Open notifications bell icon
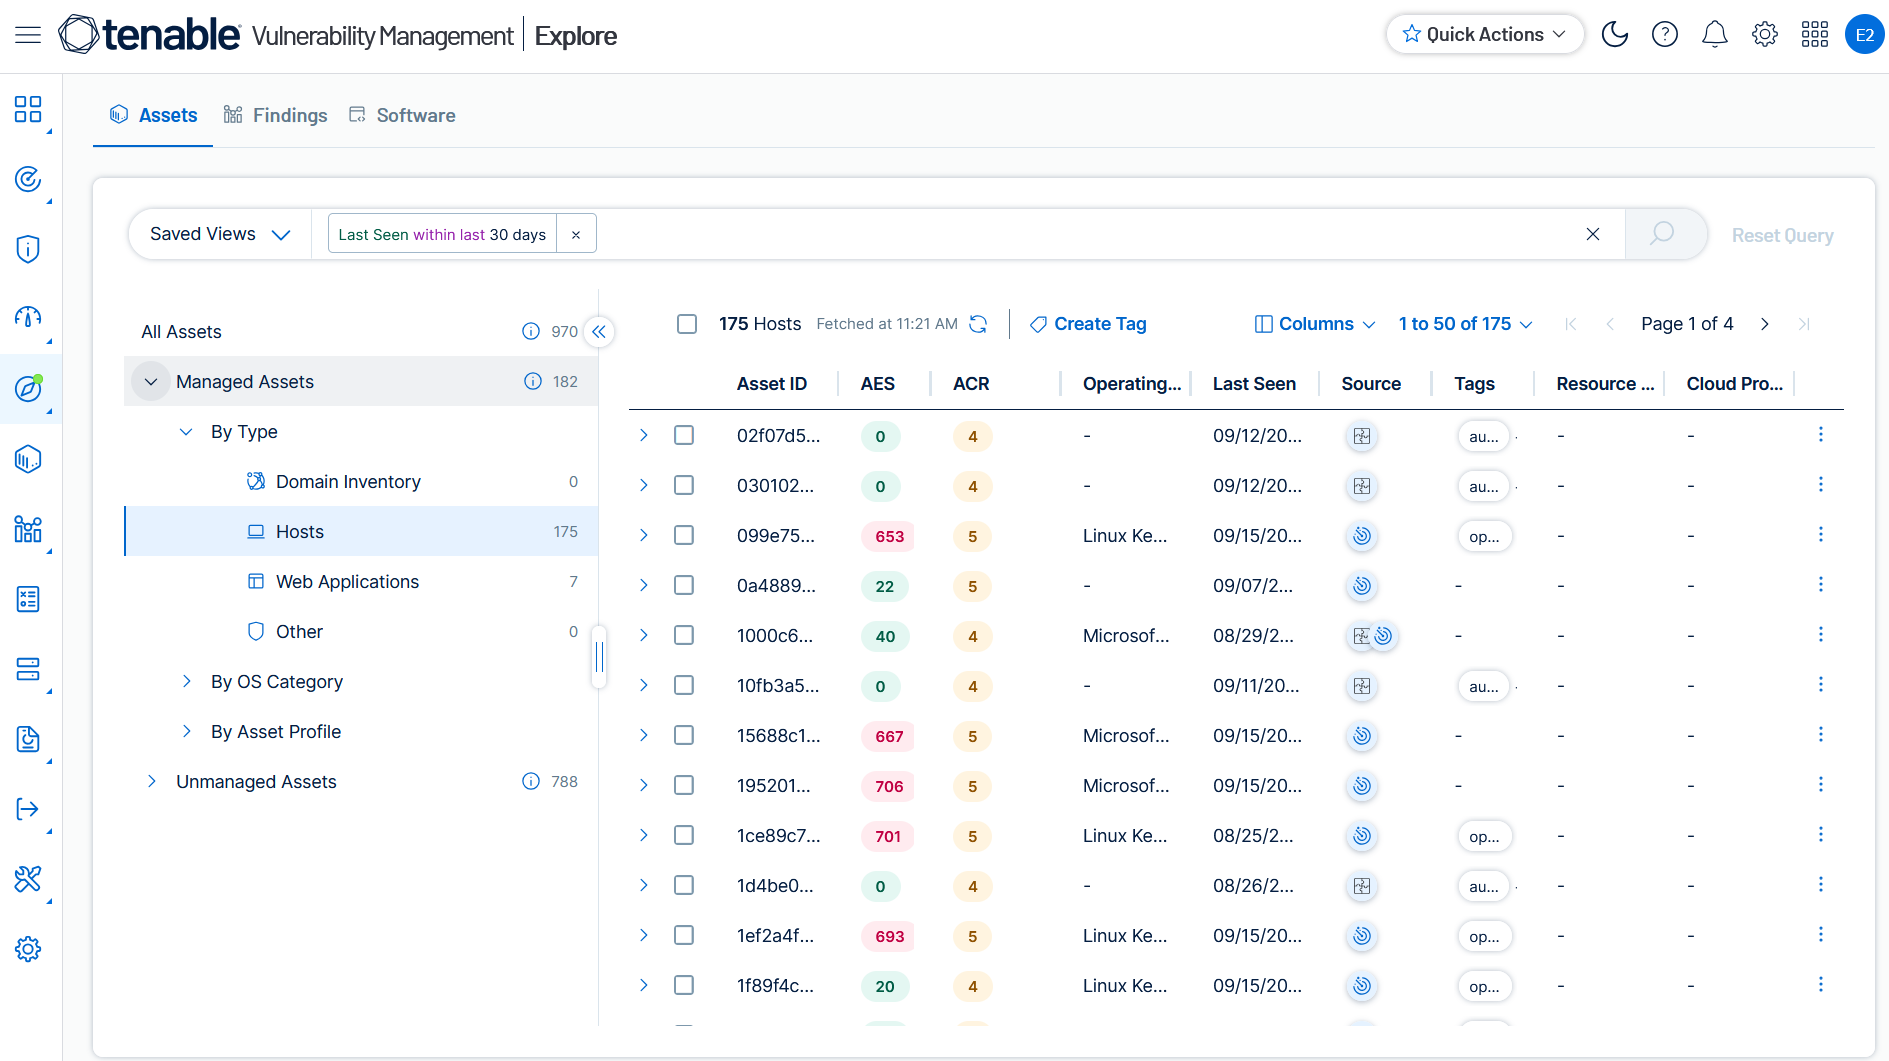Image resolution: width=1889 pixels, height=1061 pixels. click(x=1714, y=35)
